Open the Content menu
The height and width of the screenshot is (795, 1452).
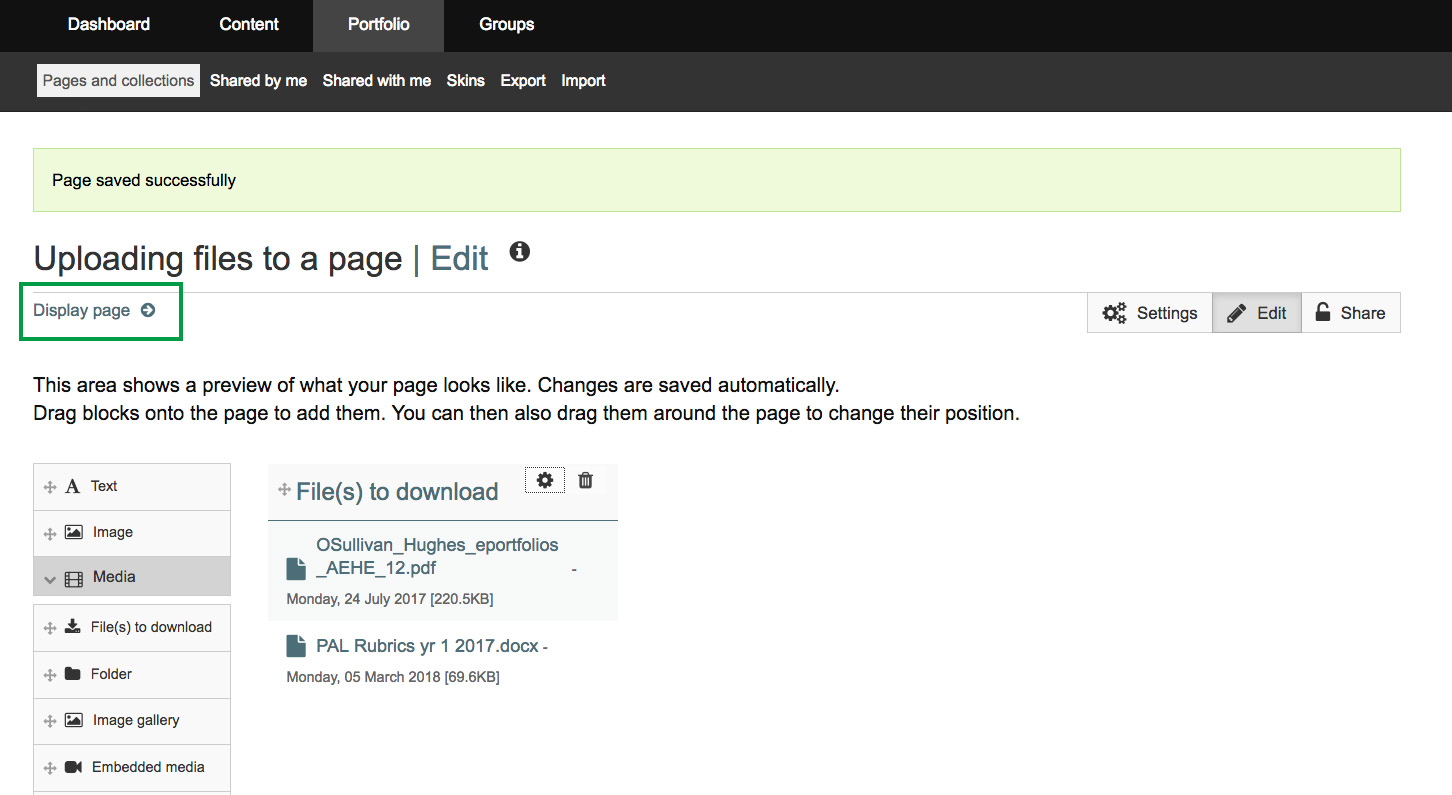[249, 24]
